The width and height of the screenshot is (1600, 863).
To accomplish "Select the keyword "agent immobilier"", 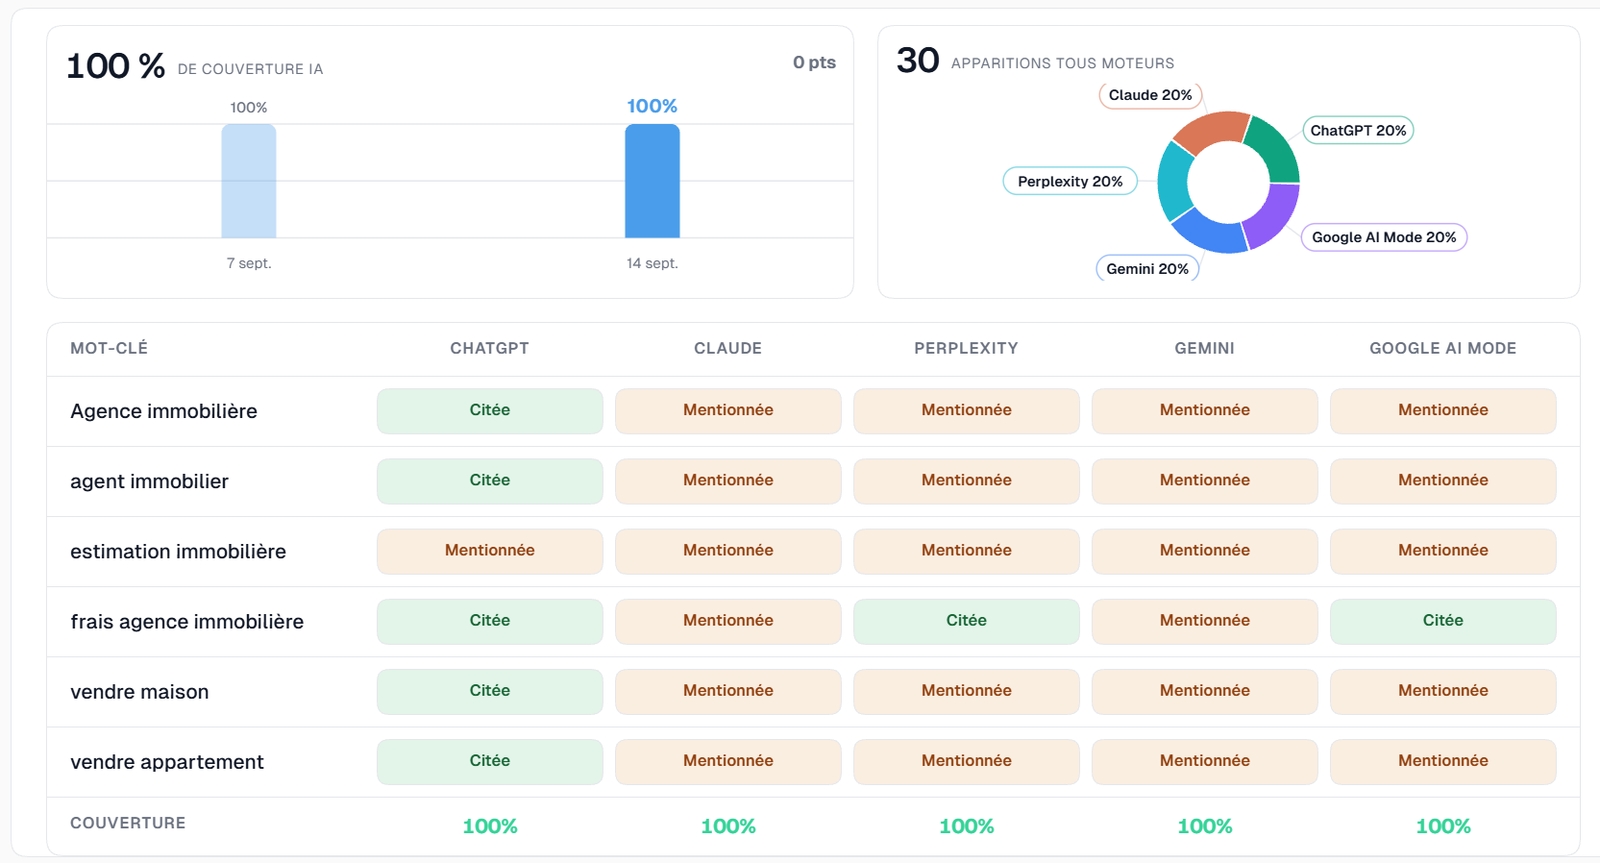I will 149,481.
